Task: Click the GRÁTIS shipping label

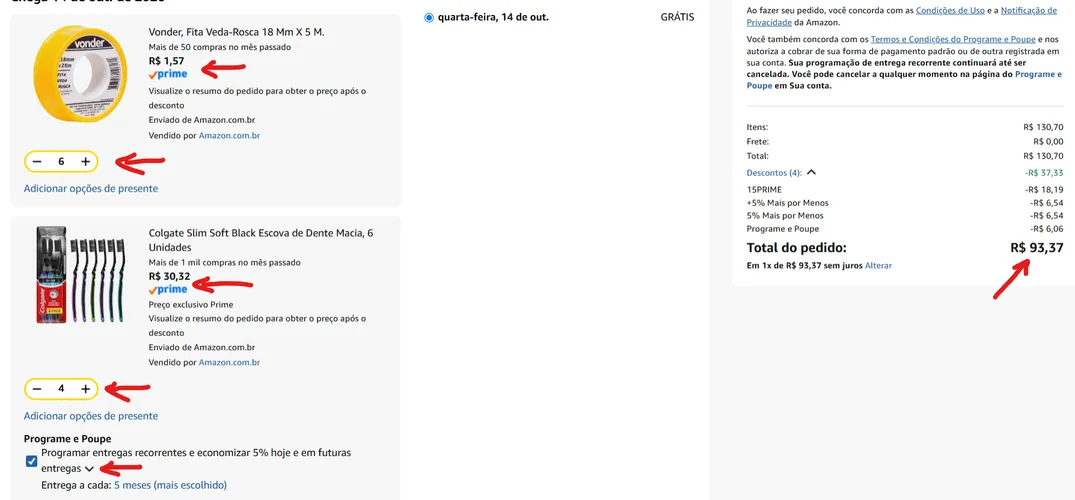Action: point(677,17)
